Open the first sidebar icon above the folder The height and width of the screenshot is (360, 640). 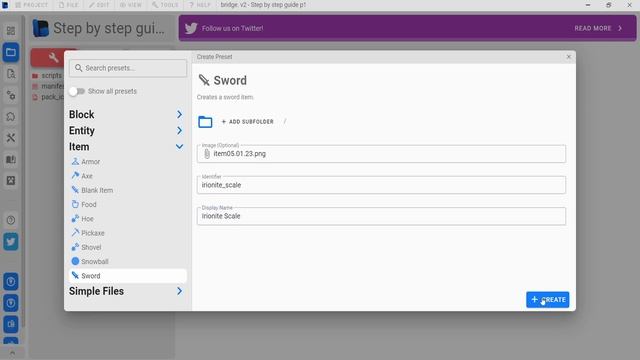11,31
